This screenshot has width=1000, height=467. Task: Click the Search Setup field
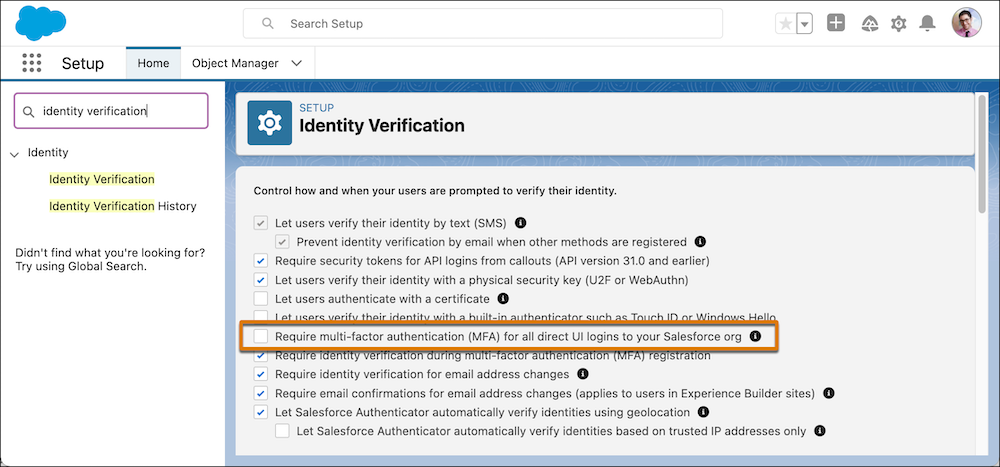(483, 24)
